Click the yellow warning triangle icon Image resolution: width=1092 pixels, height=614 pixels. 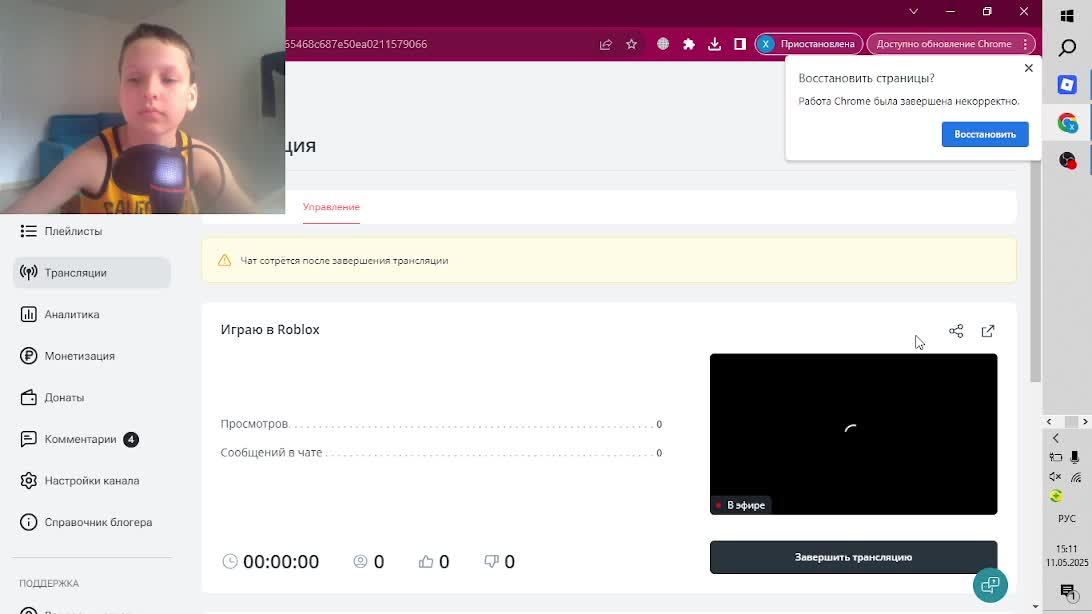[224, 260]
